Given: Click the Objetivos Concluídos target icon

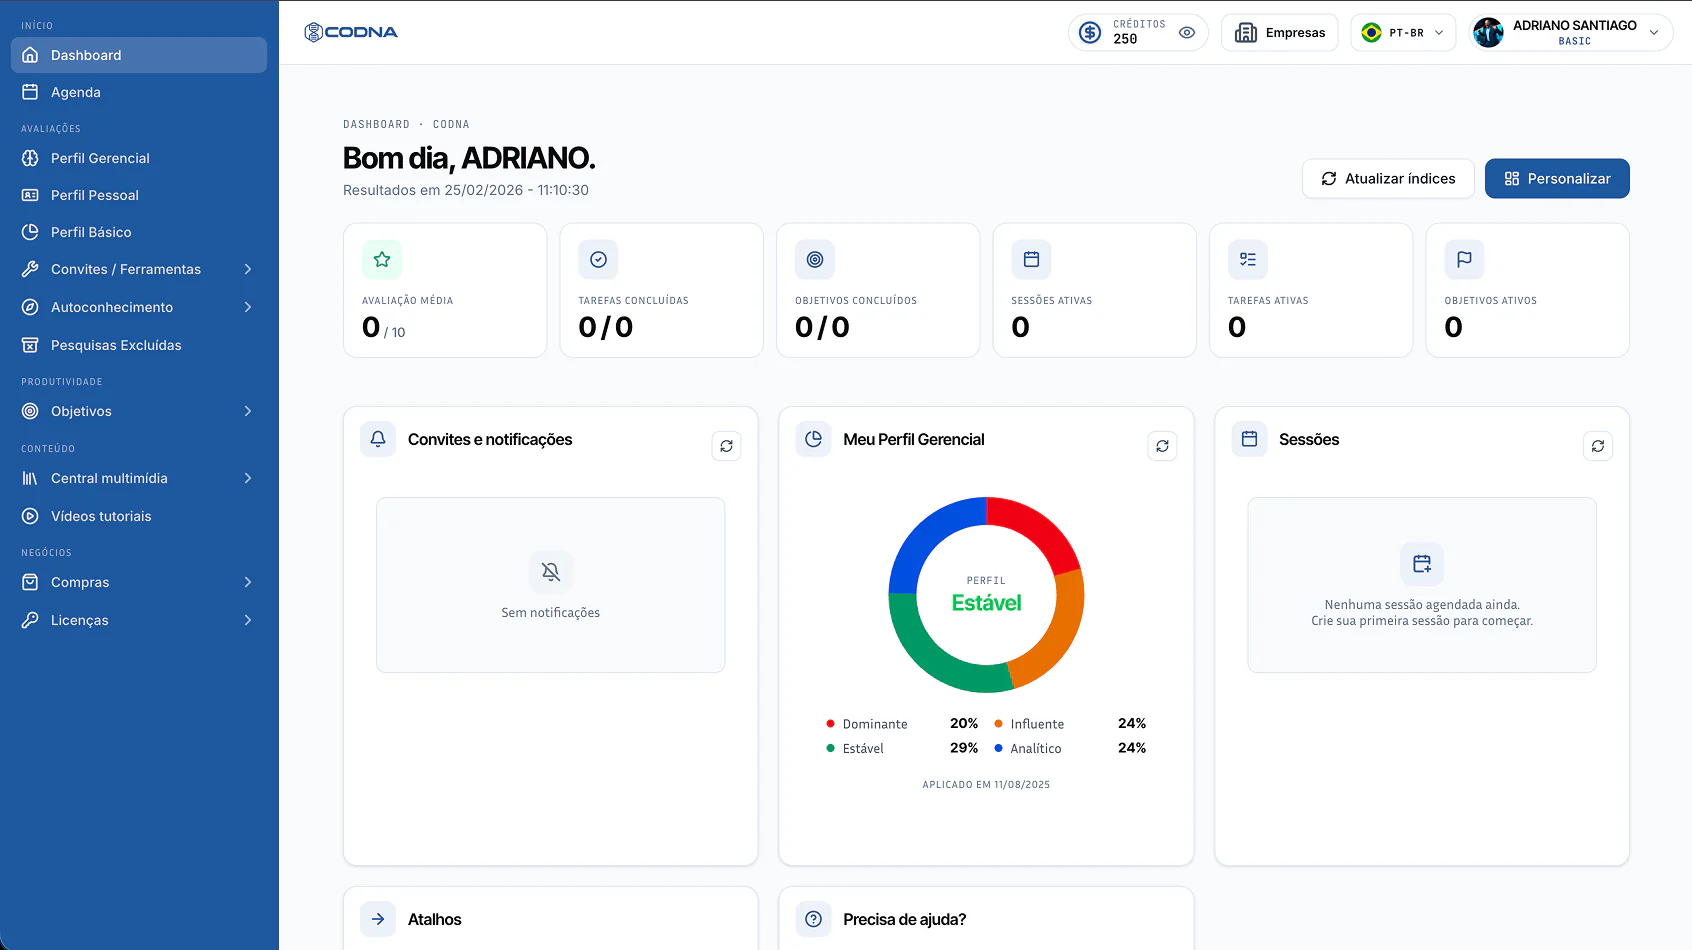Looking at the screenshot, I should point(815,260).
